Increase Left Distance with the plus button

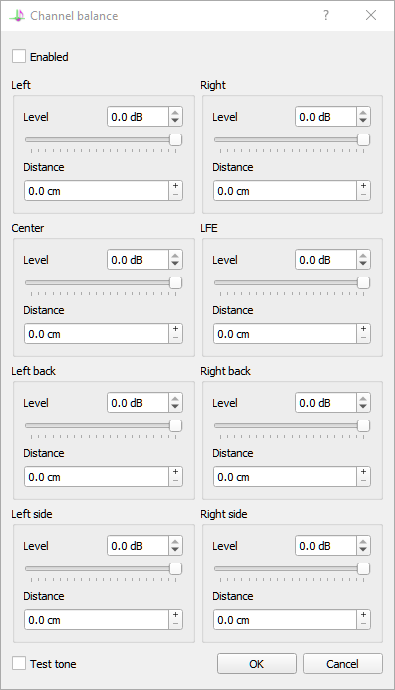coord(175,186)
